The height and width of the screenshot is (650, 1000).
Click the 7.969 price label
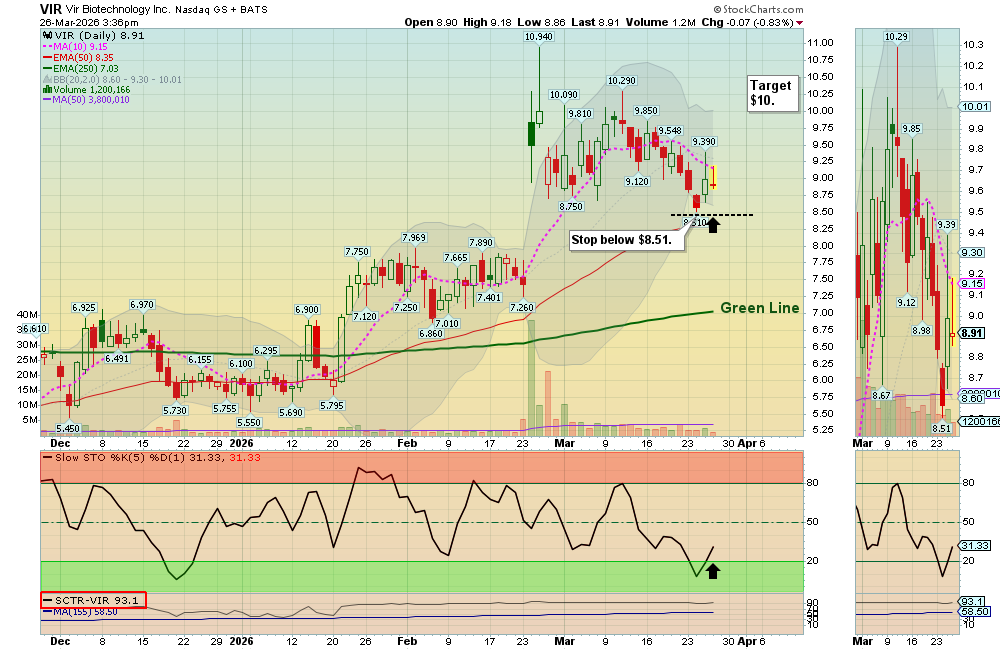414,238
